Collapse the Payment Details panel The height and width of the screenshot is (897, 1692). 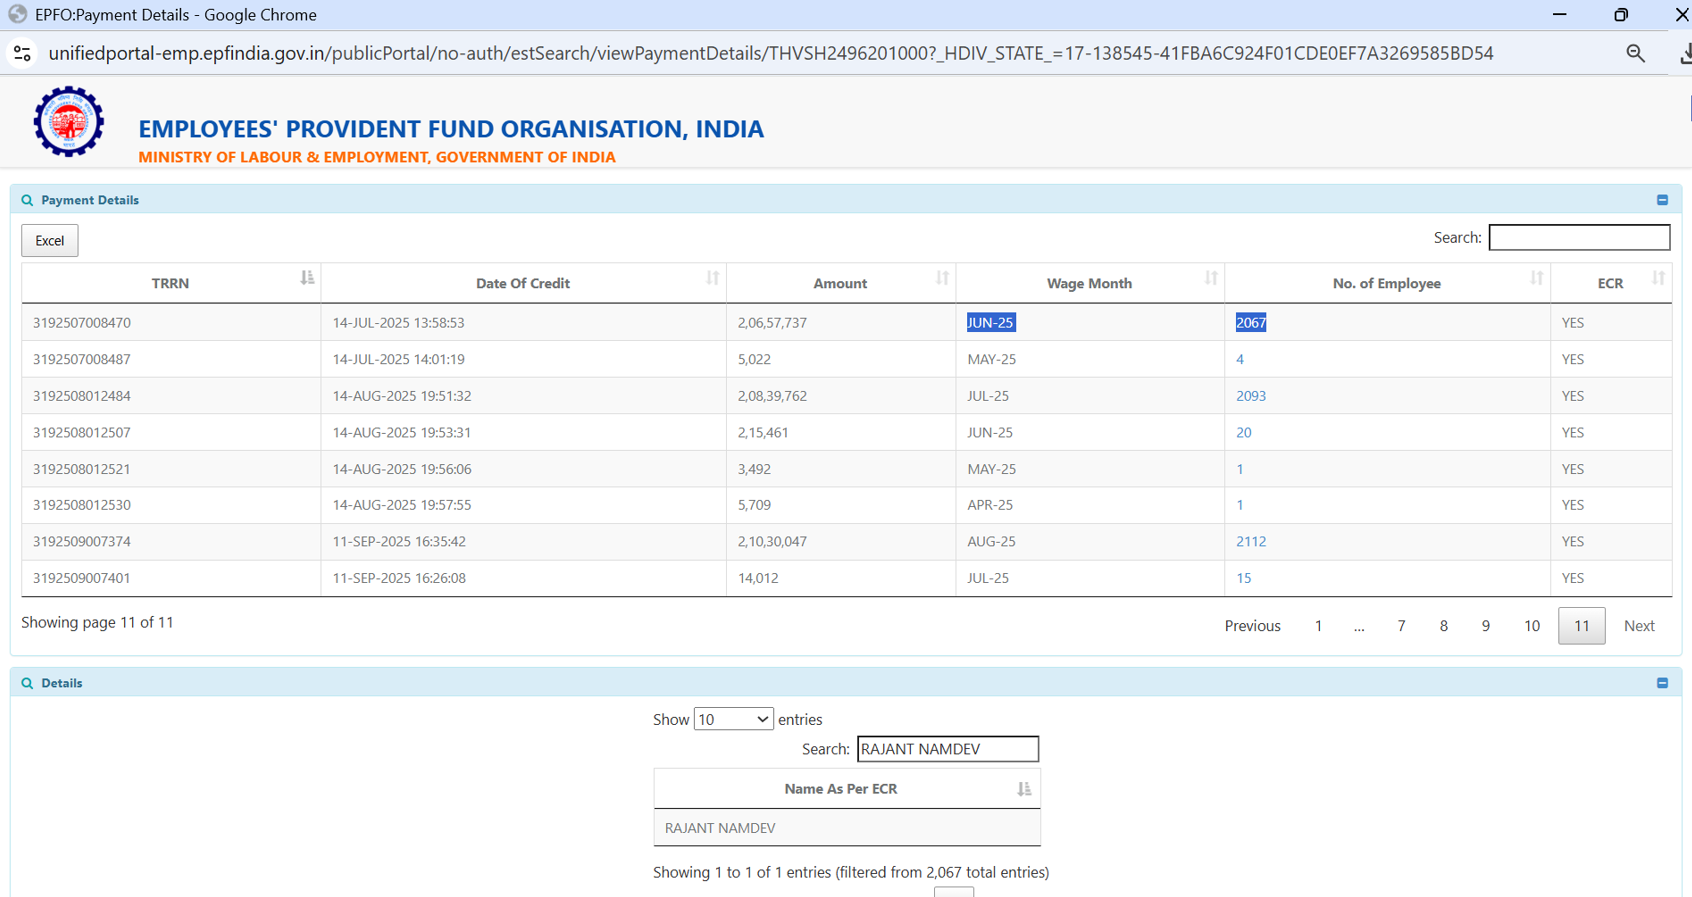(x=1662, y=200)
